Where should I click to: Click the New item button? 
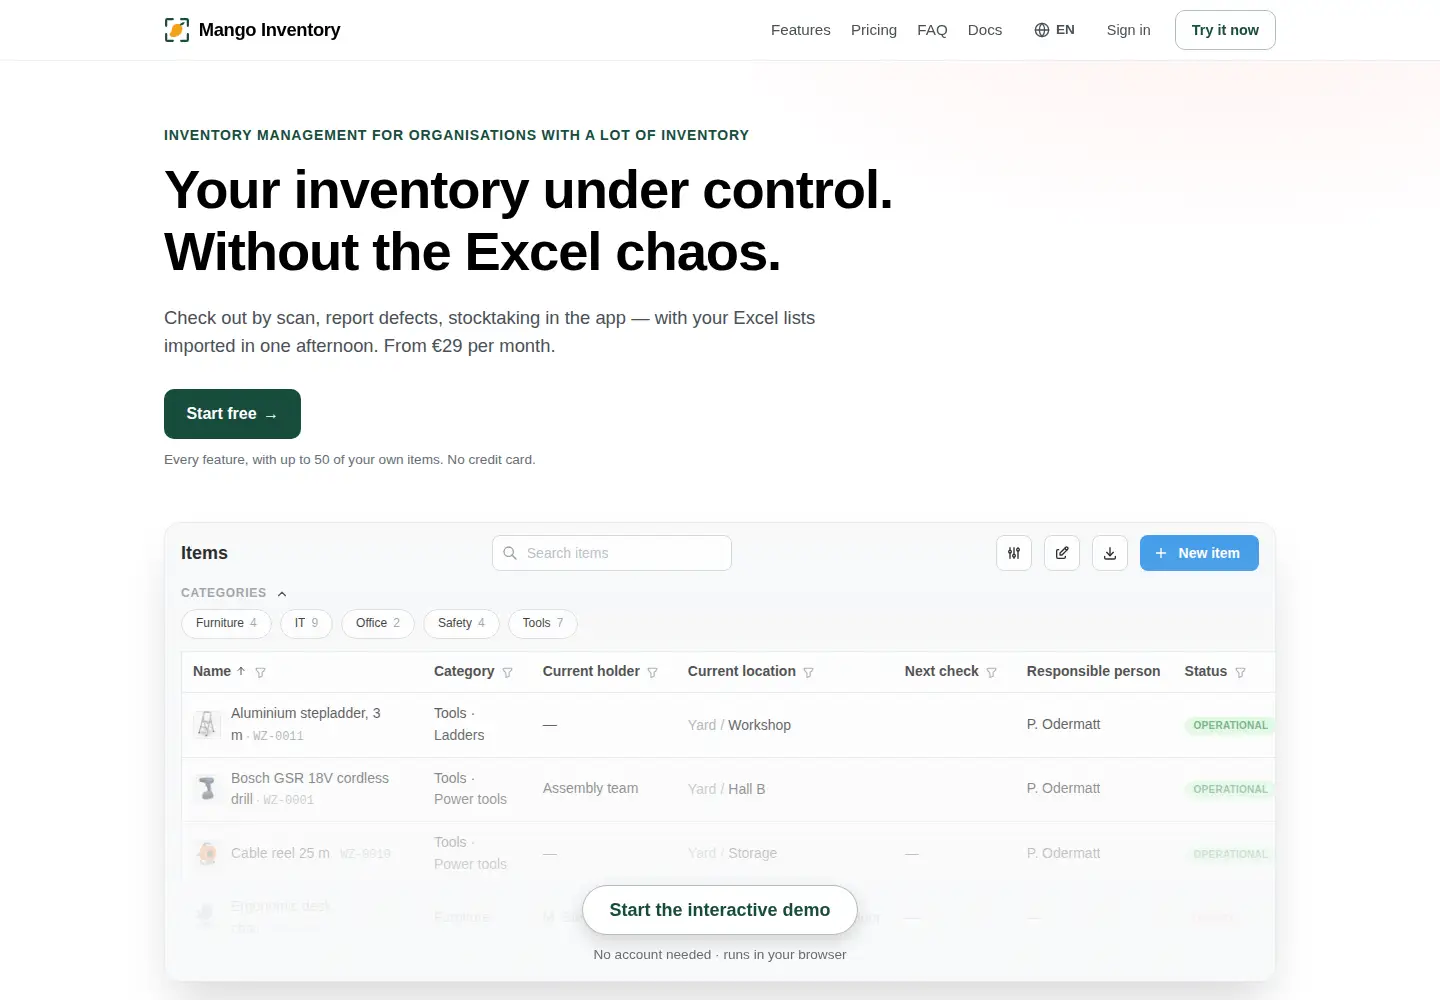[1199, 553]
